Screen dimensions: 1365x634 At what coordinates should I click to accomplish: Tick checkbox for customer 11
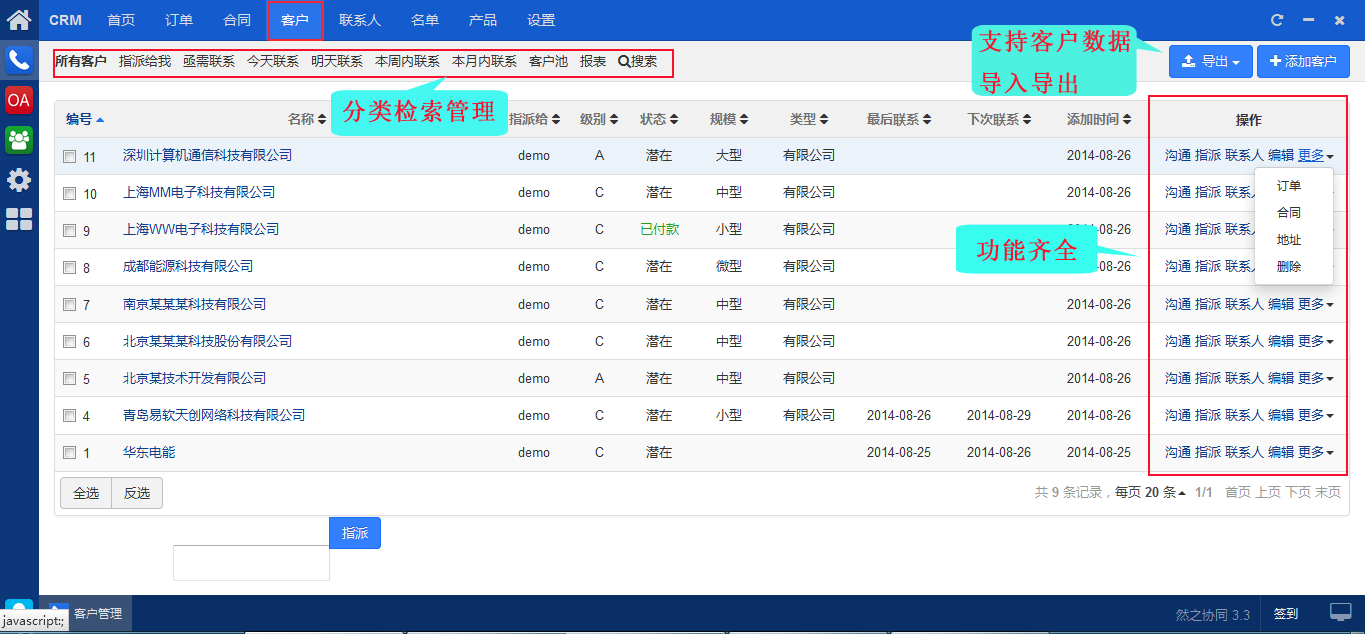pyautogui.click(x=69, y=156)
